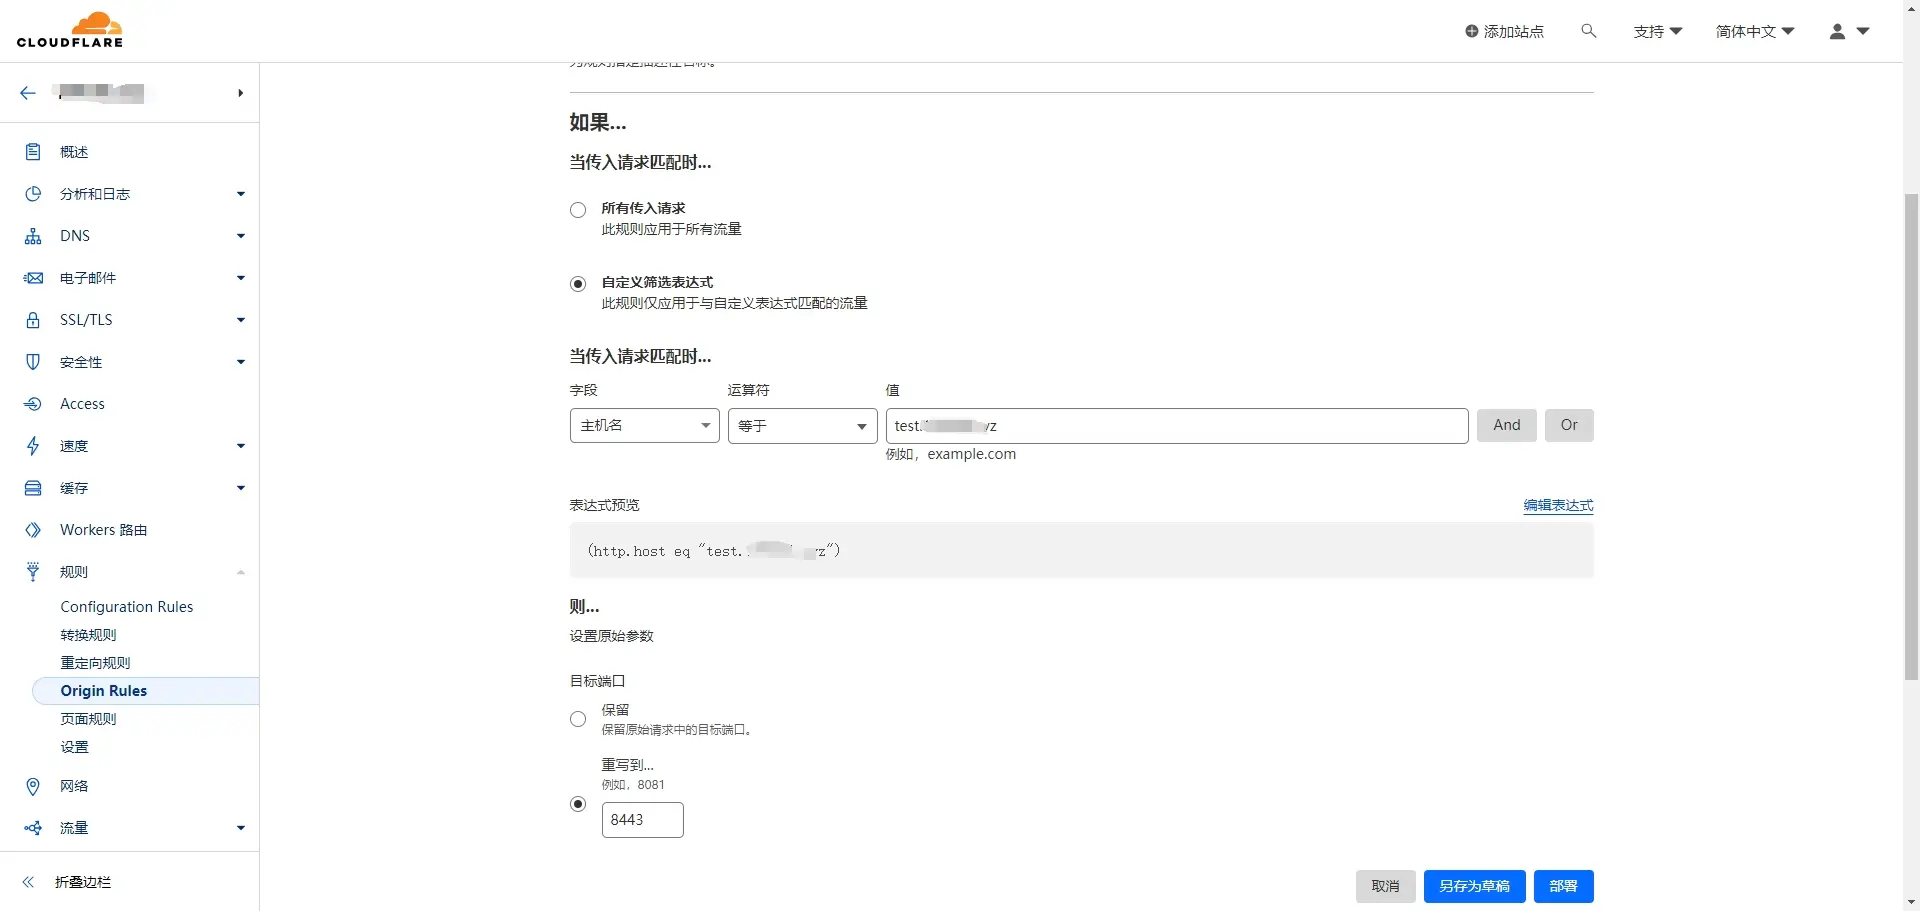Screen dimensions: 1920x911
Task: Click the 取消 cancel button
Action: coord(1385,887)
